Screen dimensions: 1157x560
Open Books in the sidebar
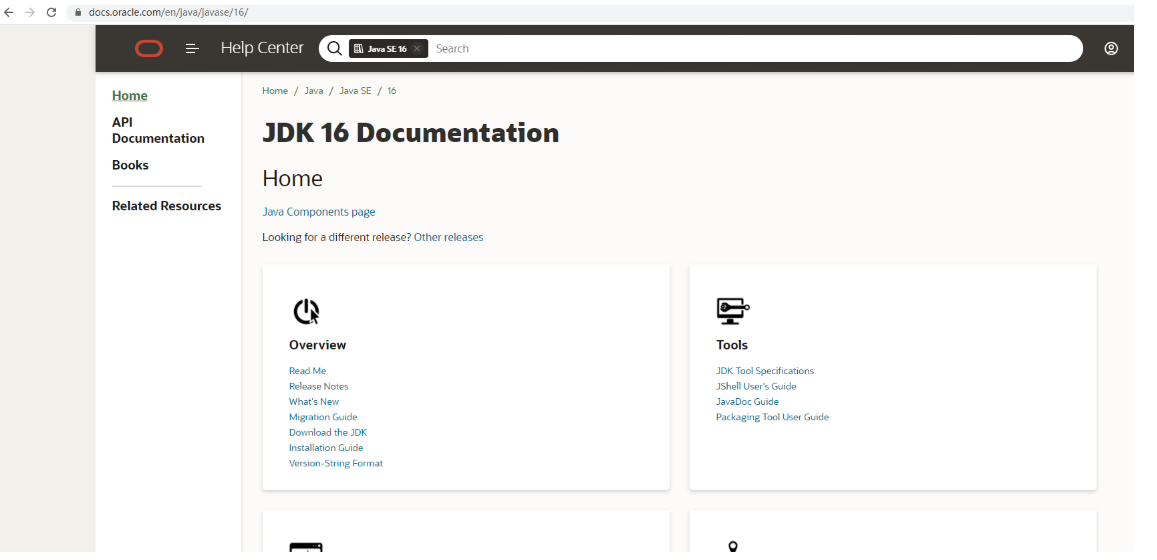pyautogui.click(x=130, y=165)
